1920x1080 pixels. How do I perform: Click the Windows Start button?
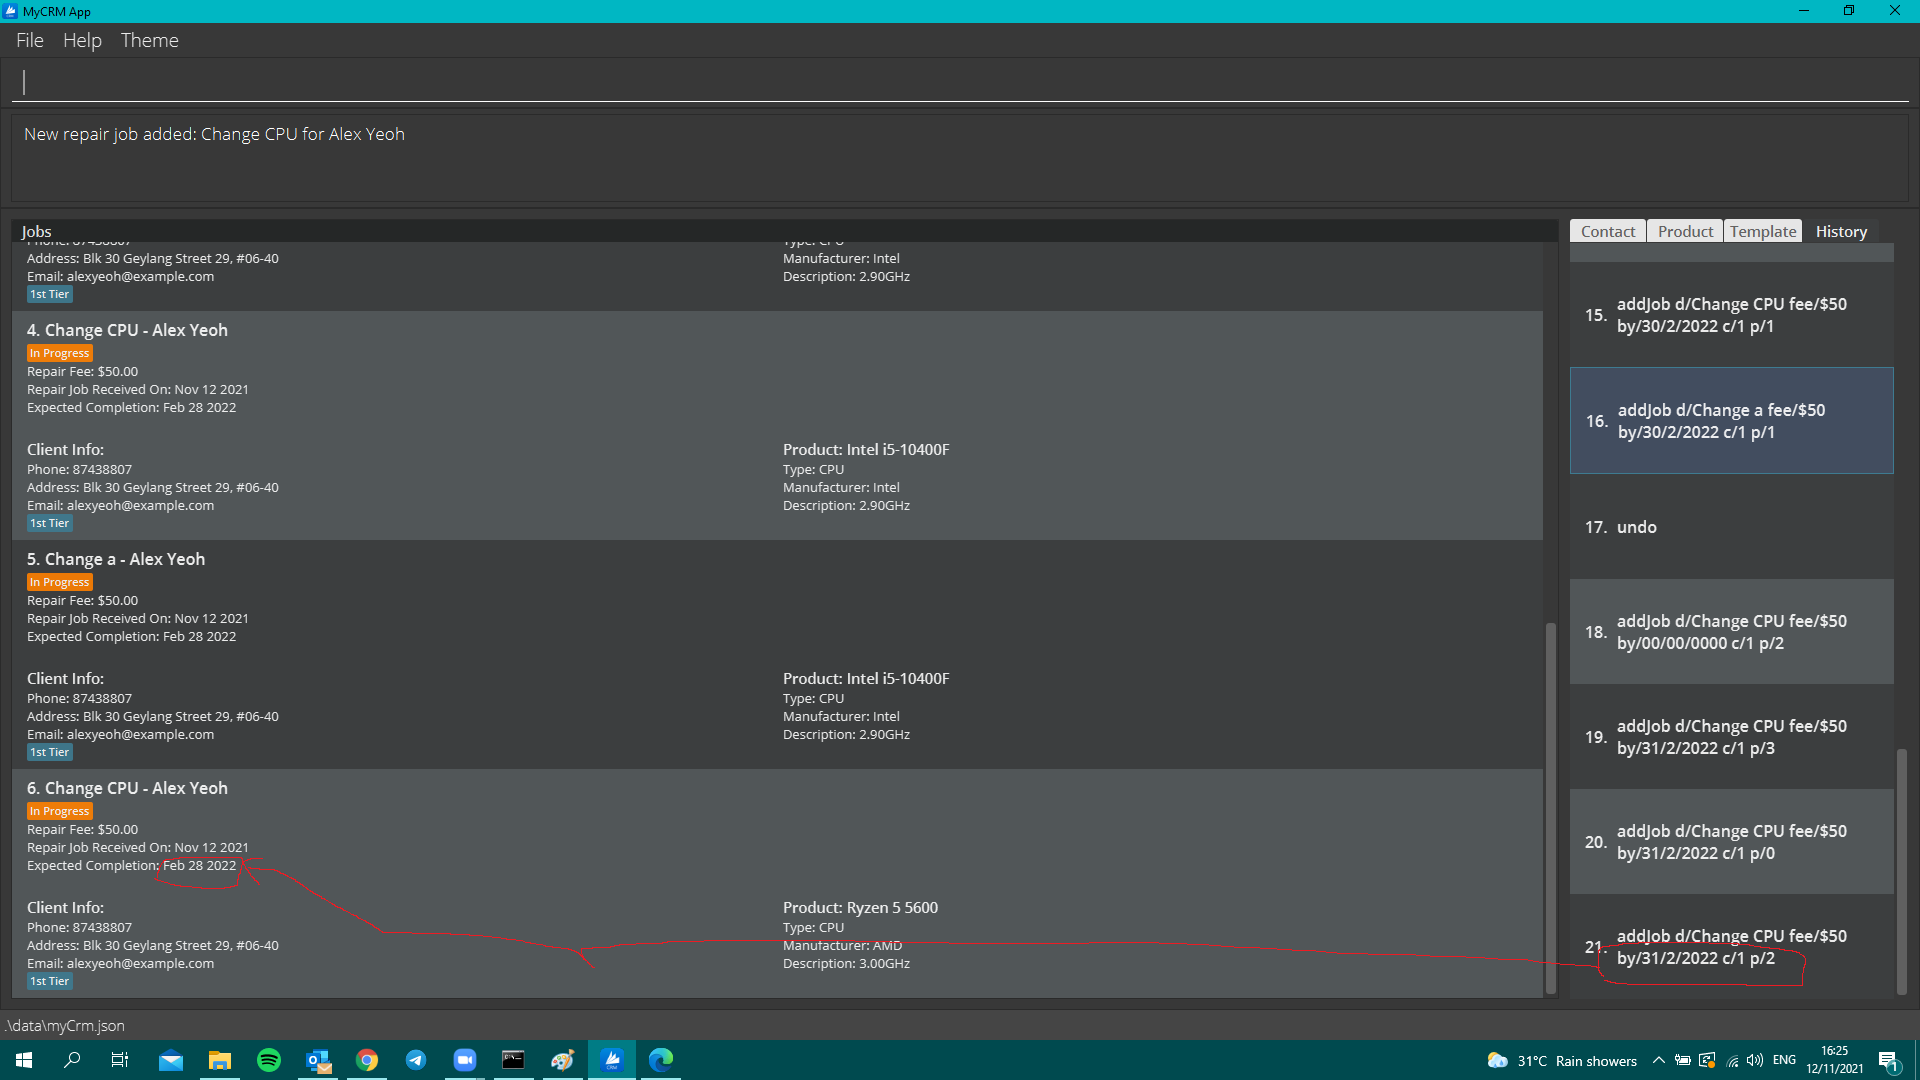point(24,1060)
